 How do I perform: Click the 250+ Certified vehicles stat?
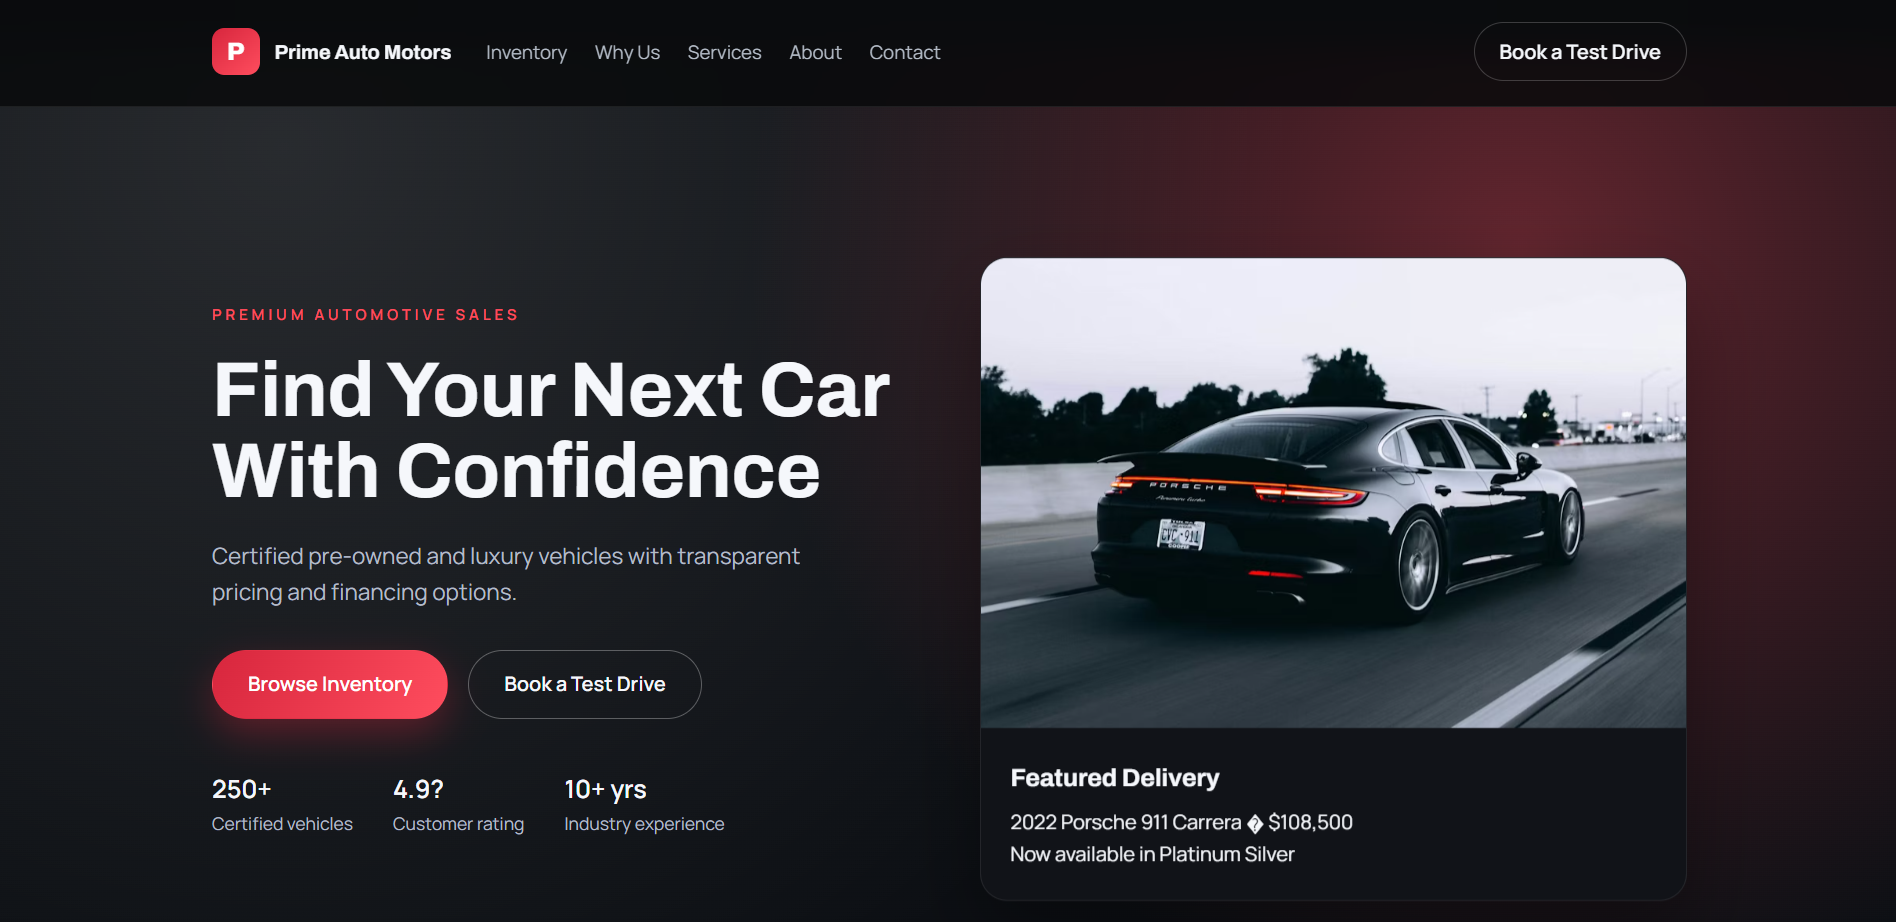click(282, 805)
